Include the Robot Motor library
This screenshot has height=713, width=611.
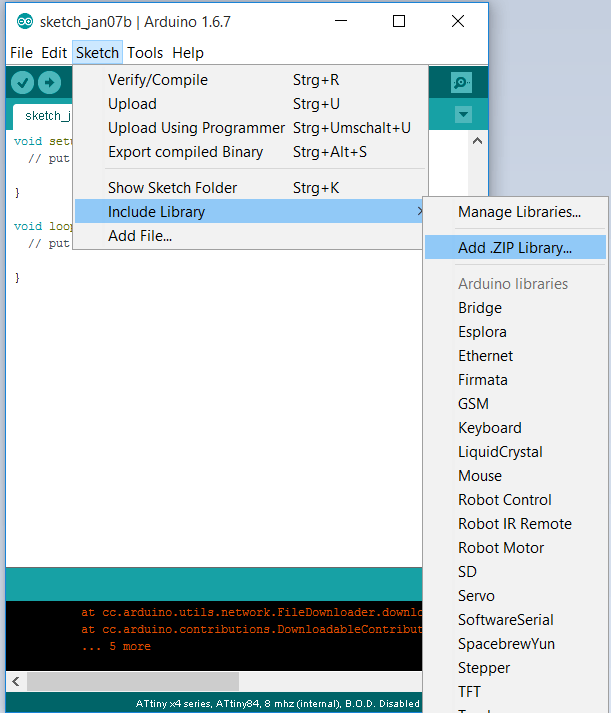(x=515, y=548)
